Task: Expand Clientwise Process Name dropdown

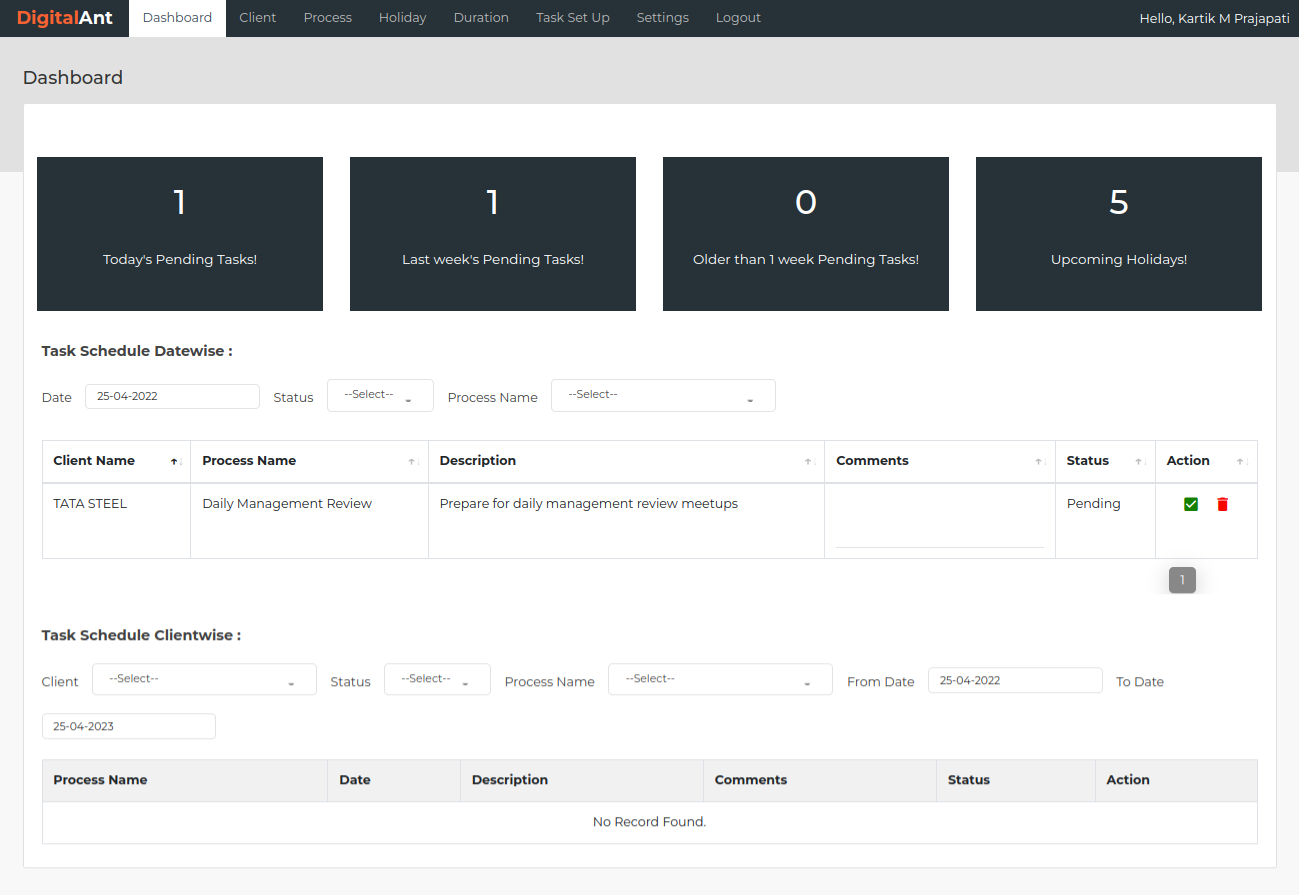Action: (x=720, y=680)
